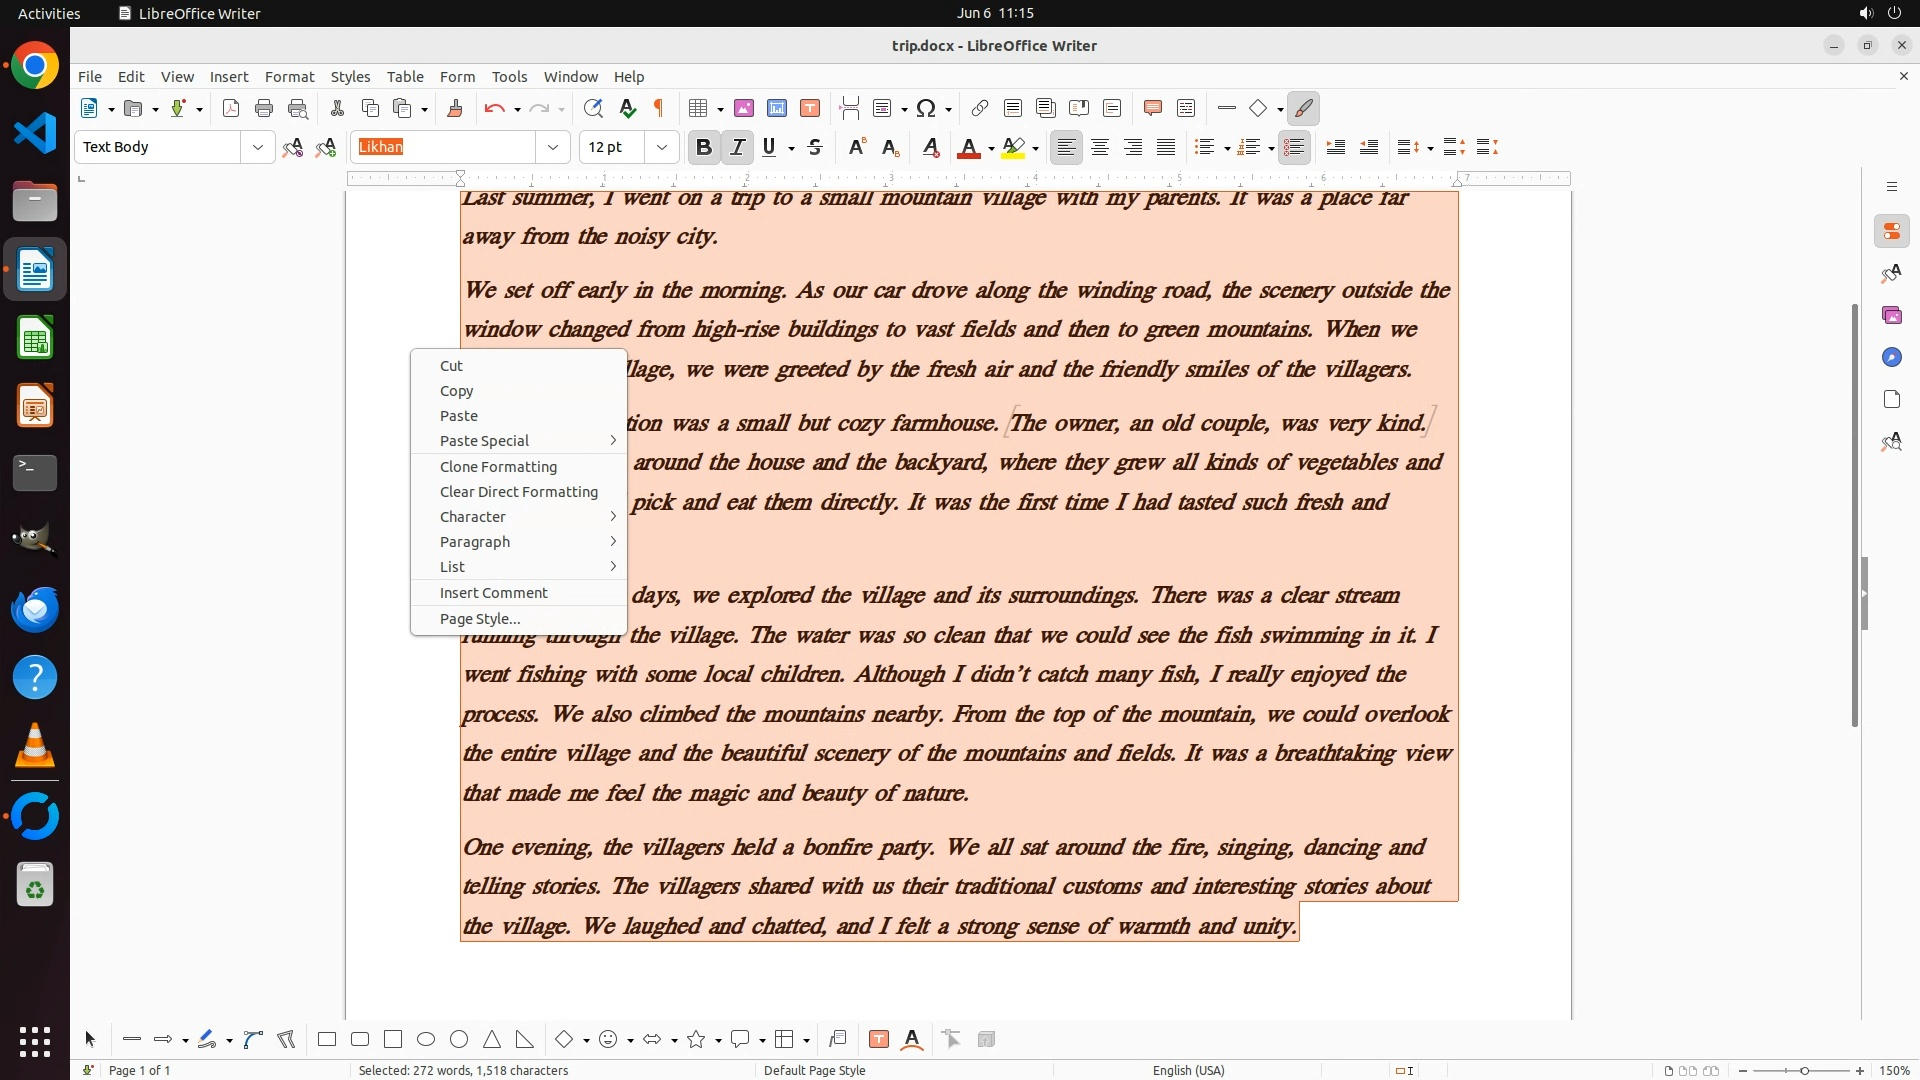Select the Ellipse shape drawing tool
This screenshot has width=1920, height=1080.
tap(426, 1039)
